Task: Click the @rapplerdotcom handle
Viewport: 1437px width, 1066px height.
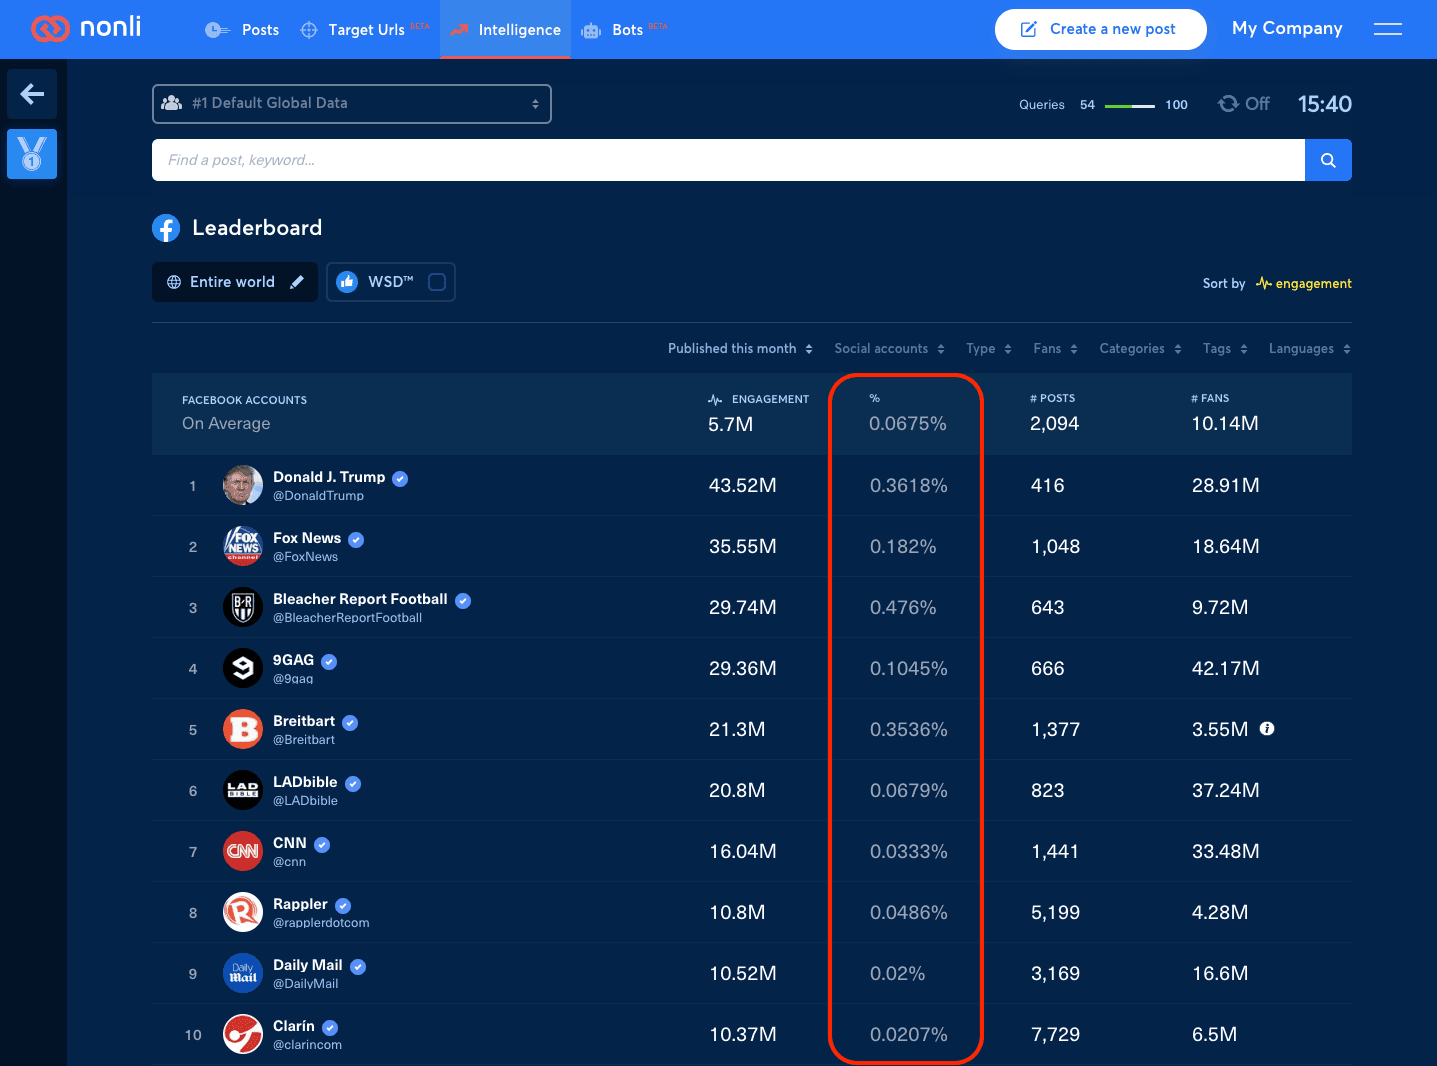Action: [321, 923]
